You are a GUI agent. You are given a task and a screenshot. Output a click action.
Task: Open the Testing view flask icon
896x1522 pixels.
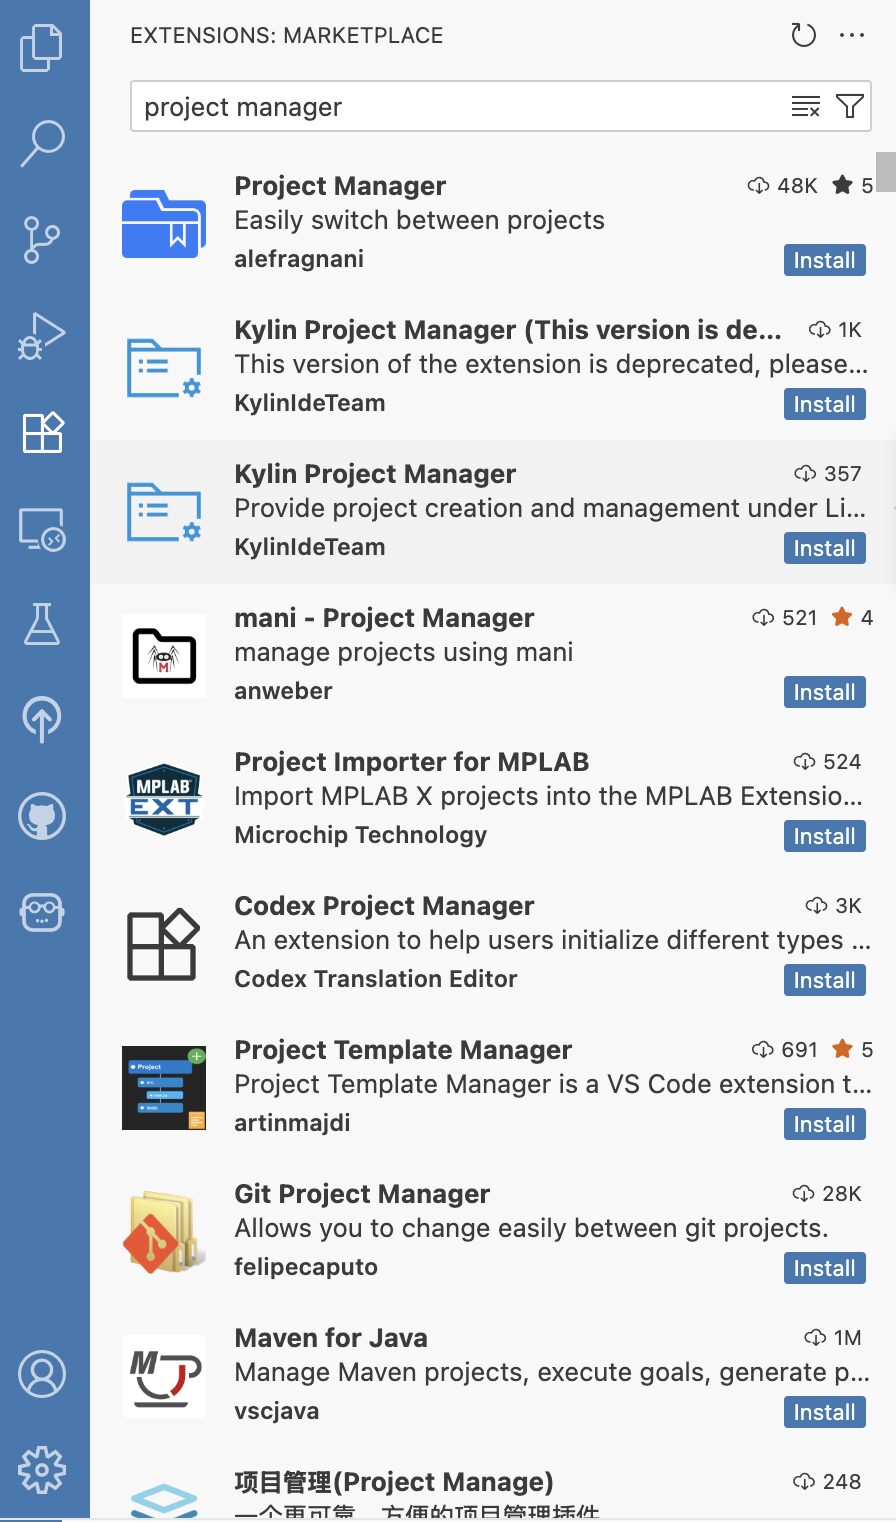(41, 625)
